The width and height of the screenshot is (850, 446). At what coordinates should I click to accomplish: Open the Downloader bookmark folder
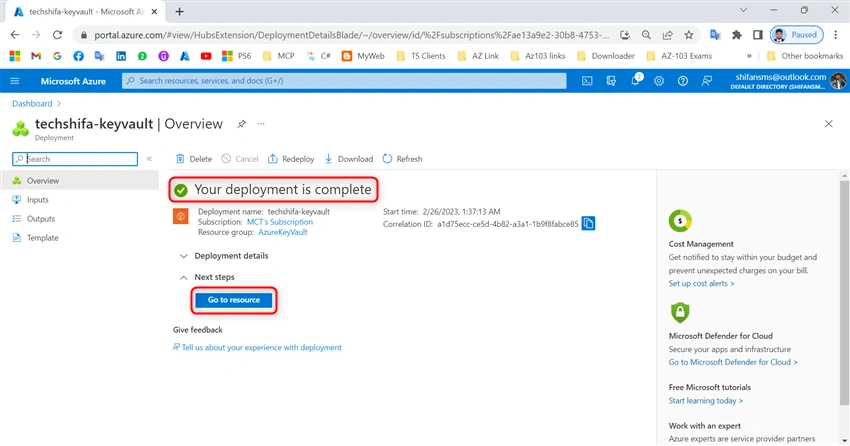click(606, 56)
